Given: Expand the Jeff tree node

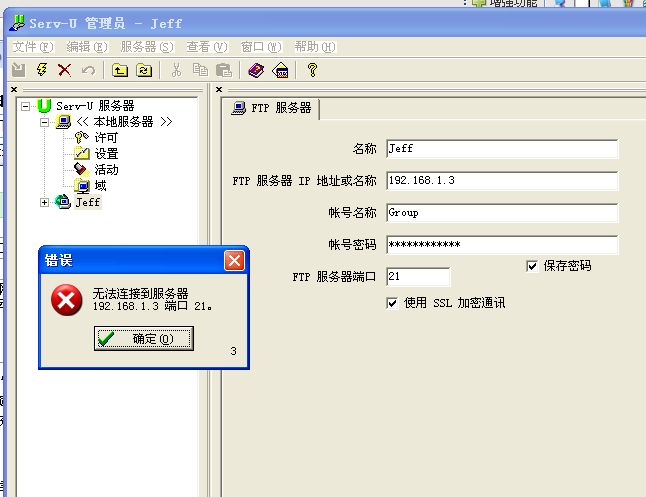Looking at the screenshot, I should click(x=44, y=202).
